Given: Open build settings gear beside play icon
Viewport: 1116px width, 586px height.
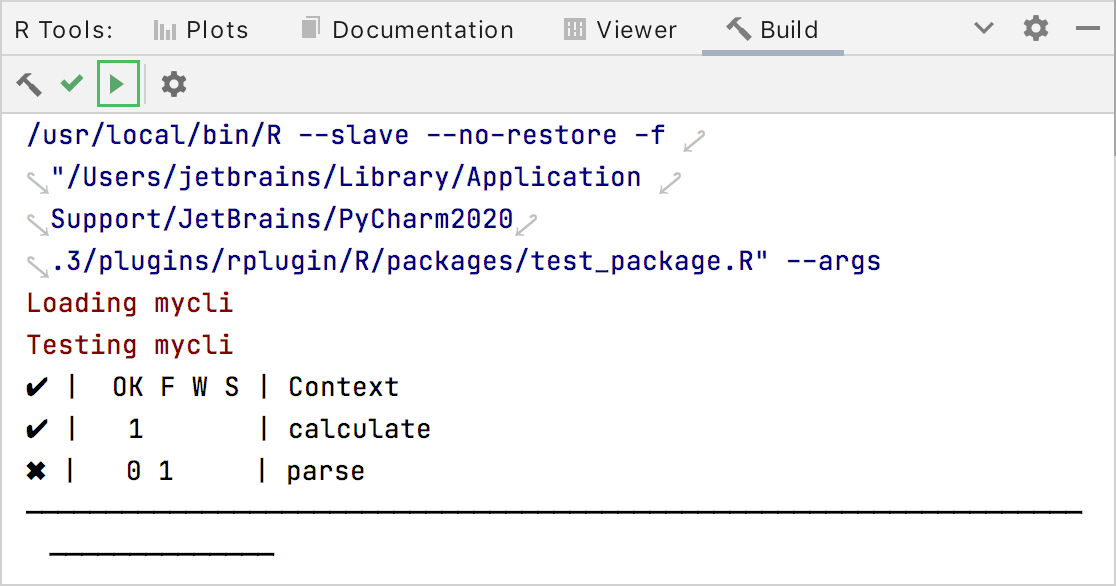Looking at the screenshot, I should [174, 85].
